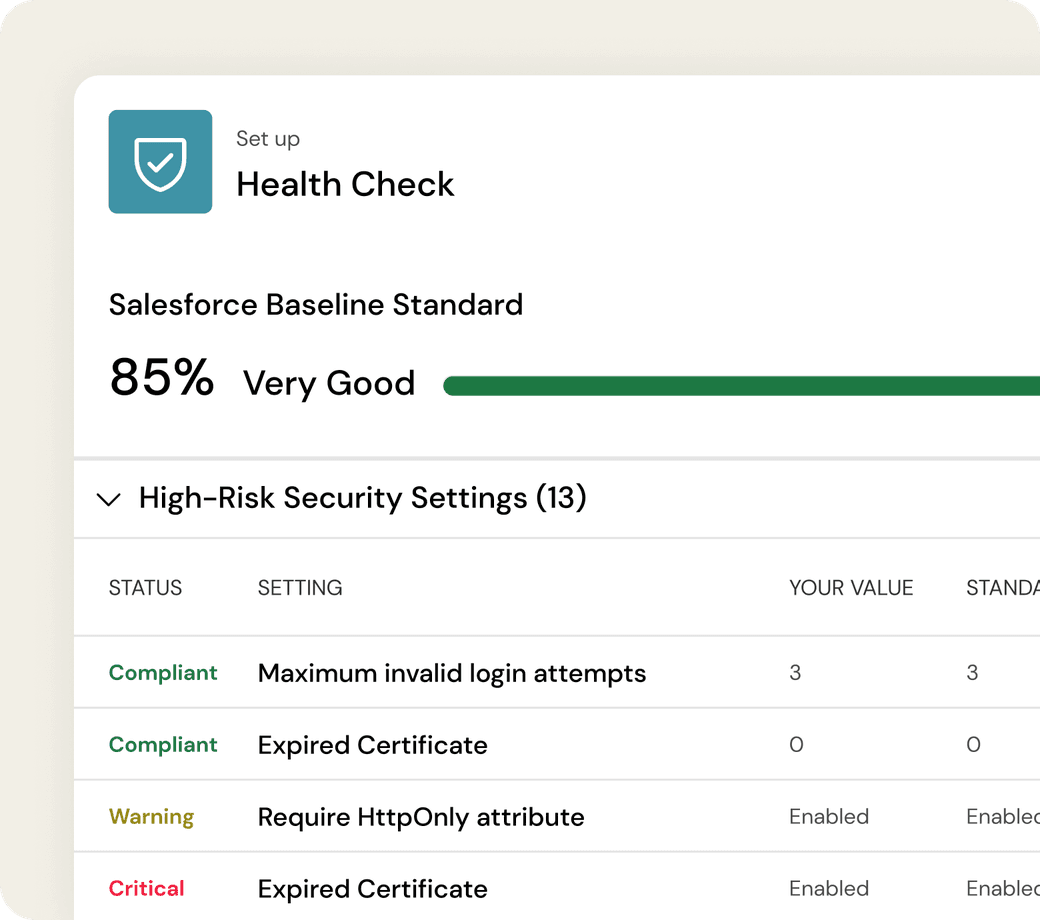The height and width of the screenshot is (920, 1040).
Task: Open 'Require HttpOnly attribute' setting
Action: [421, 817]
